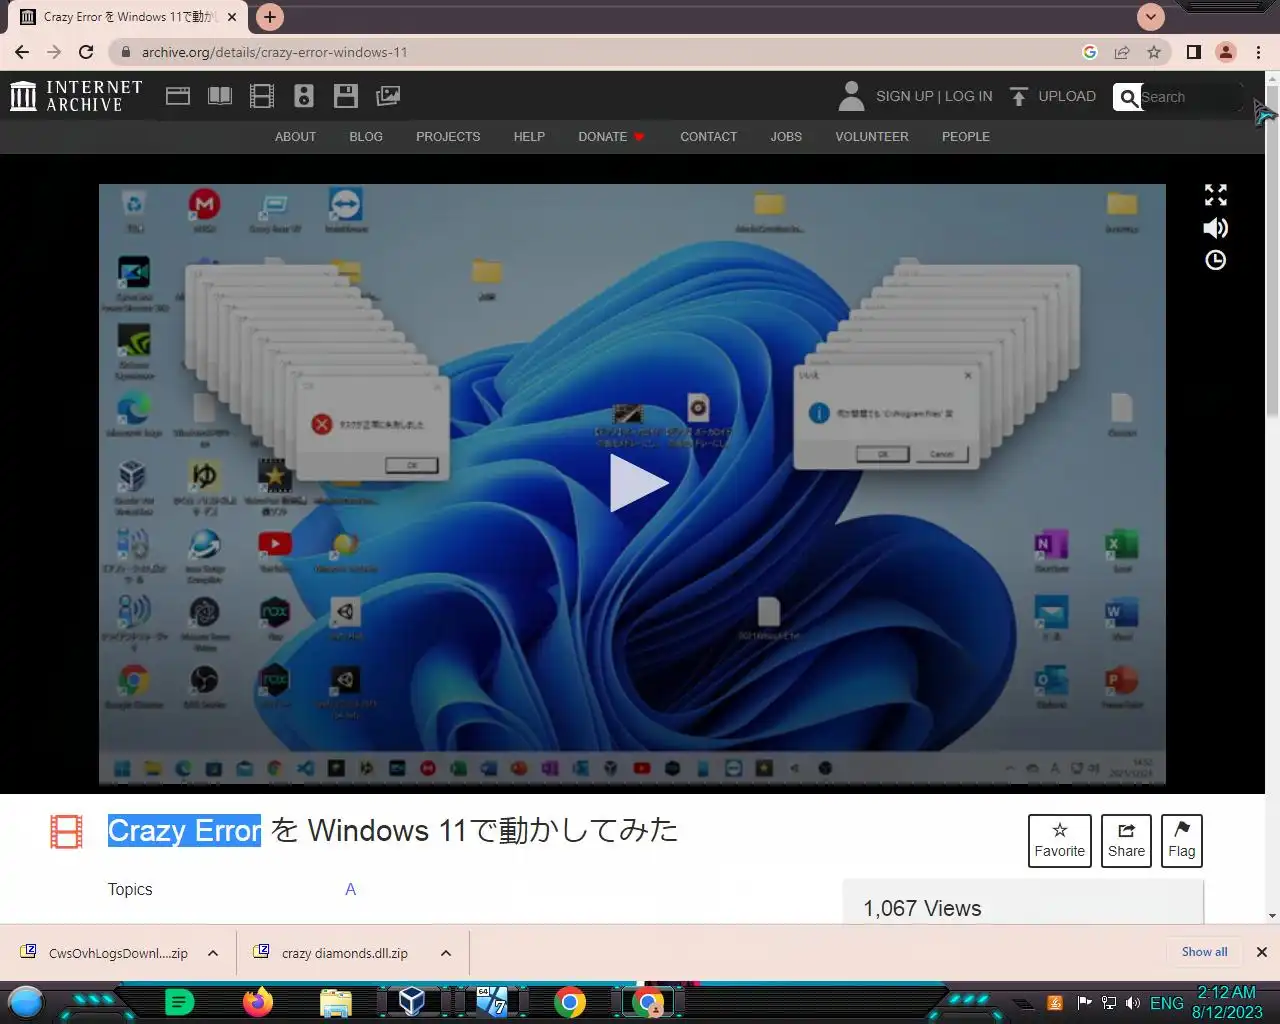Open the Images icon in the Archive navbar
The height and width of the screenshot is (1024, 1280).
click(x=388, y=96)
